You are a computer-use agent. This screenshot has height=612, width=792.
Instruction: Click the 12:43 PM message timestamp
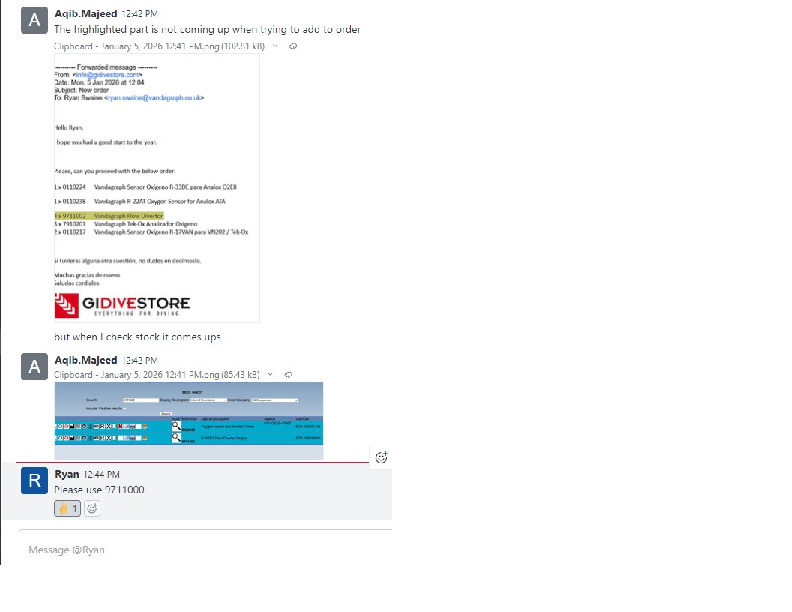(x=138, y=360)
